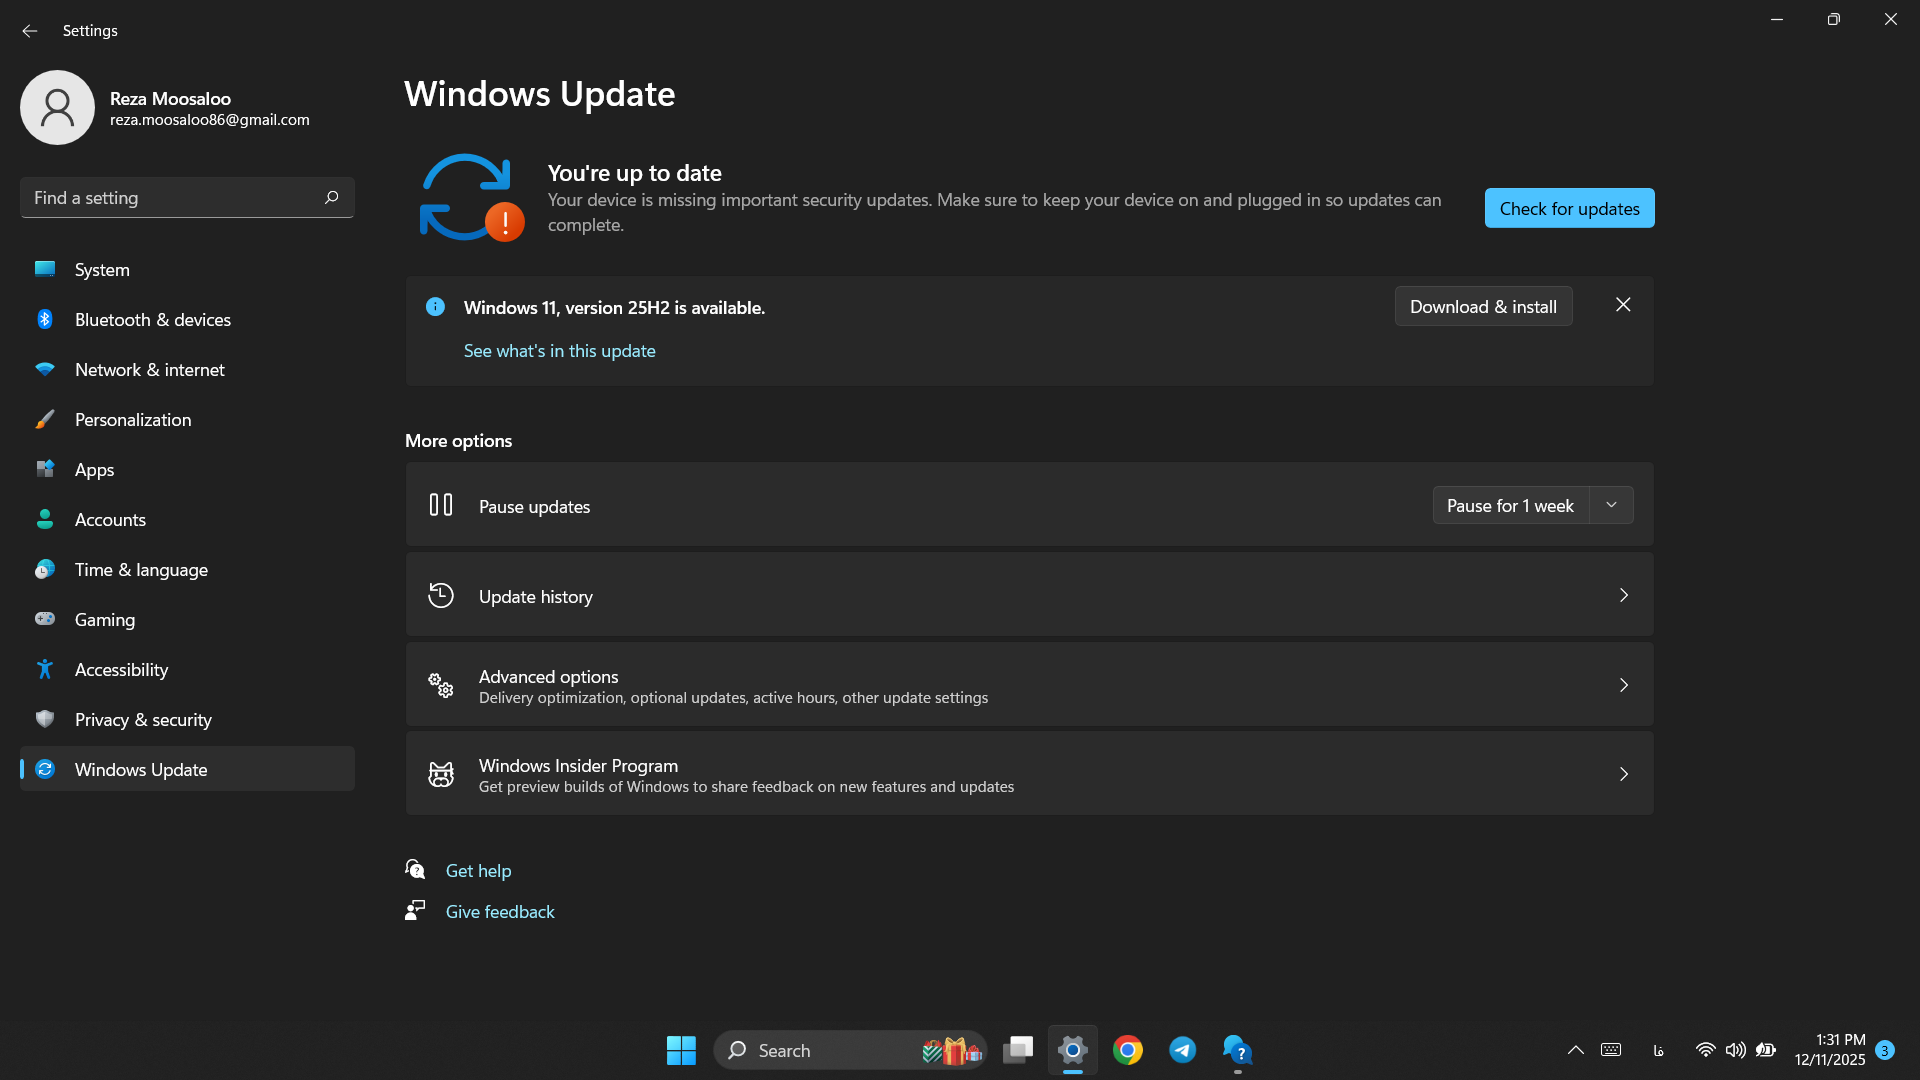Open the See what's in this update link
The image size is (1920, 1080).
point(559,351)
